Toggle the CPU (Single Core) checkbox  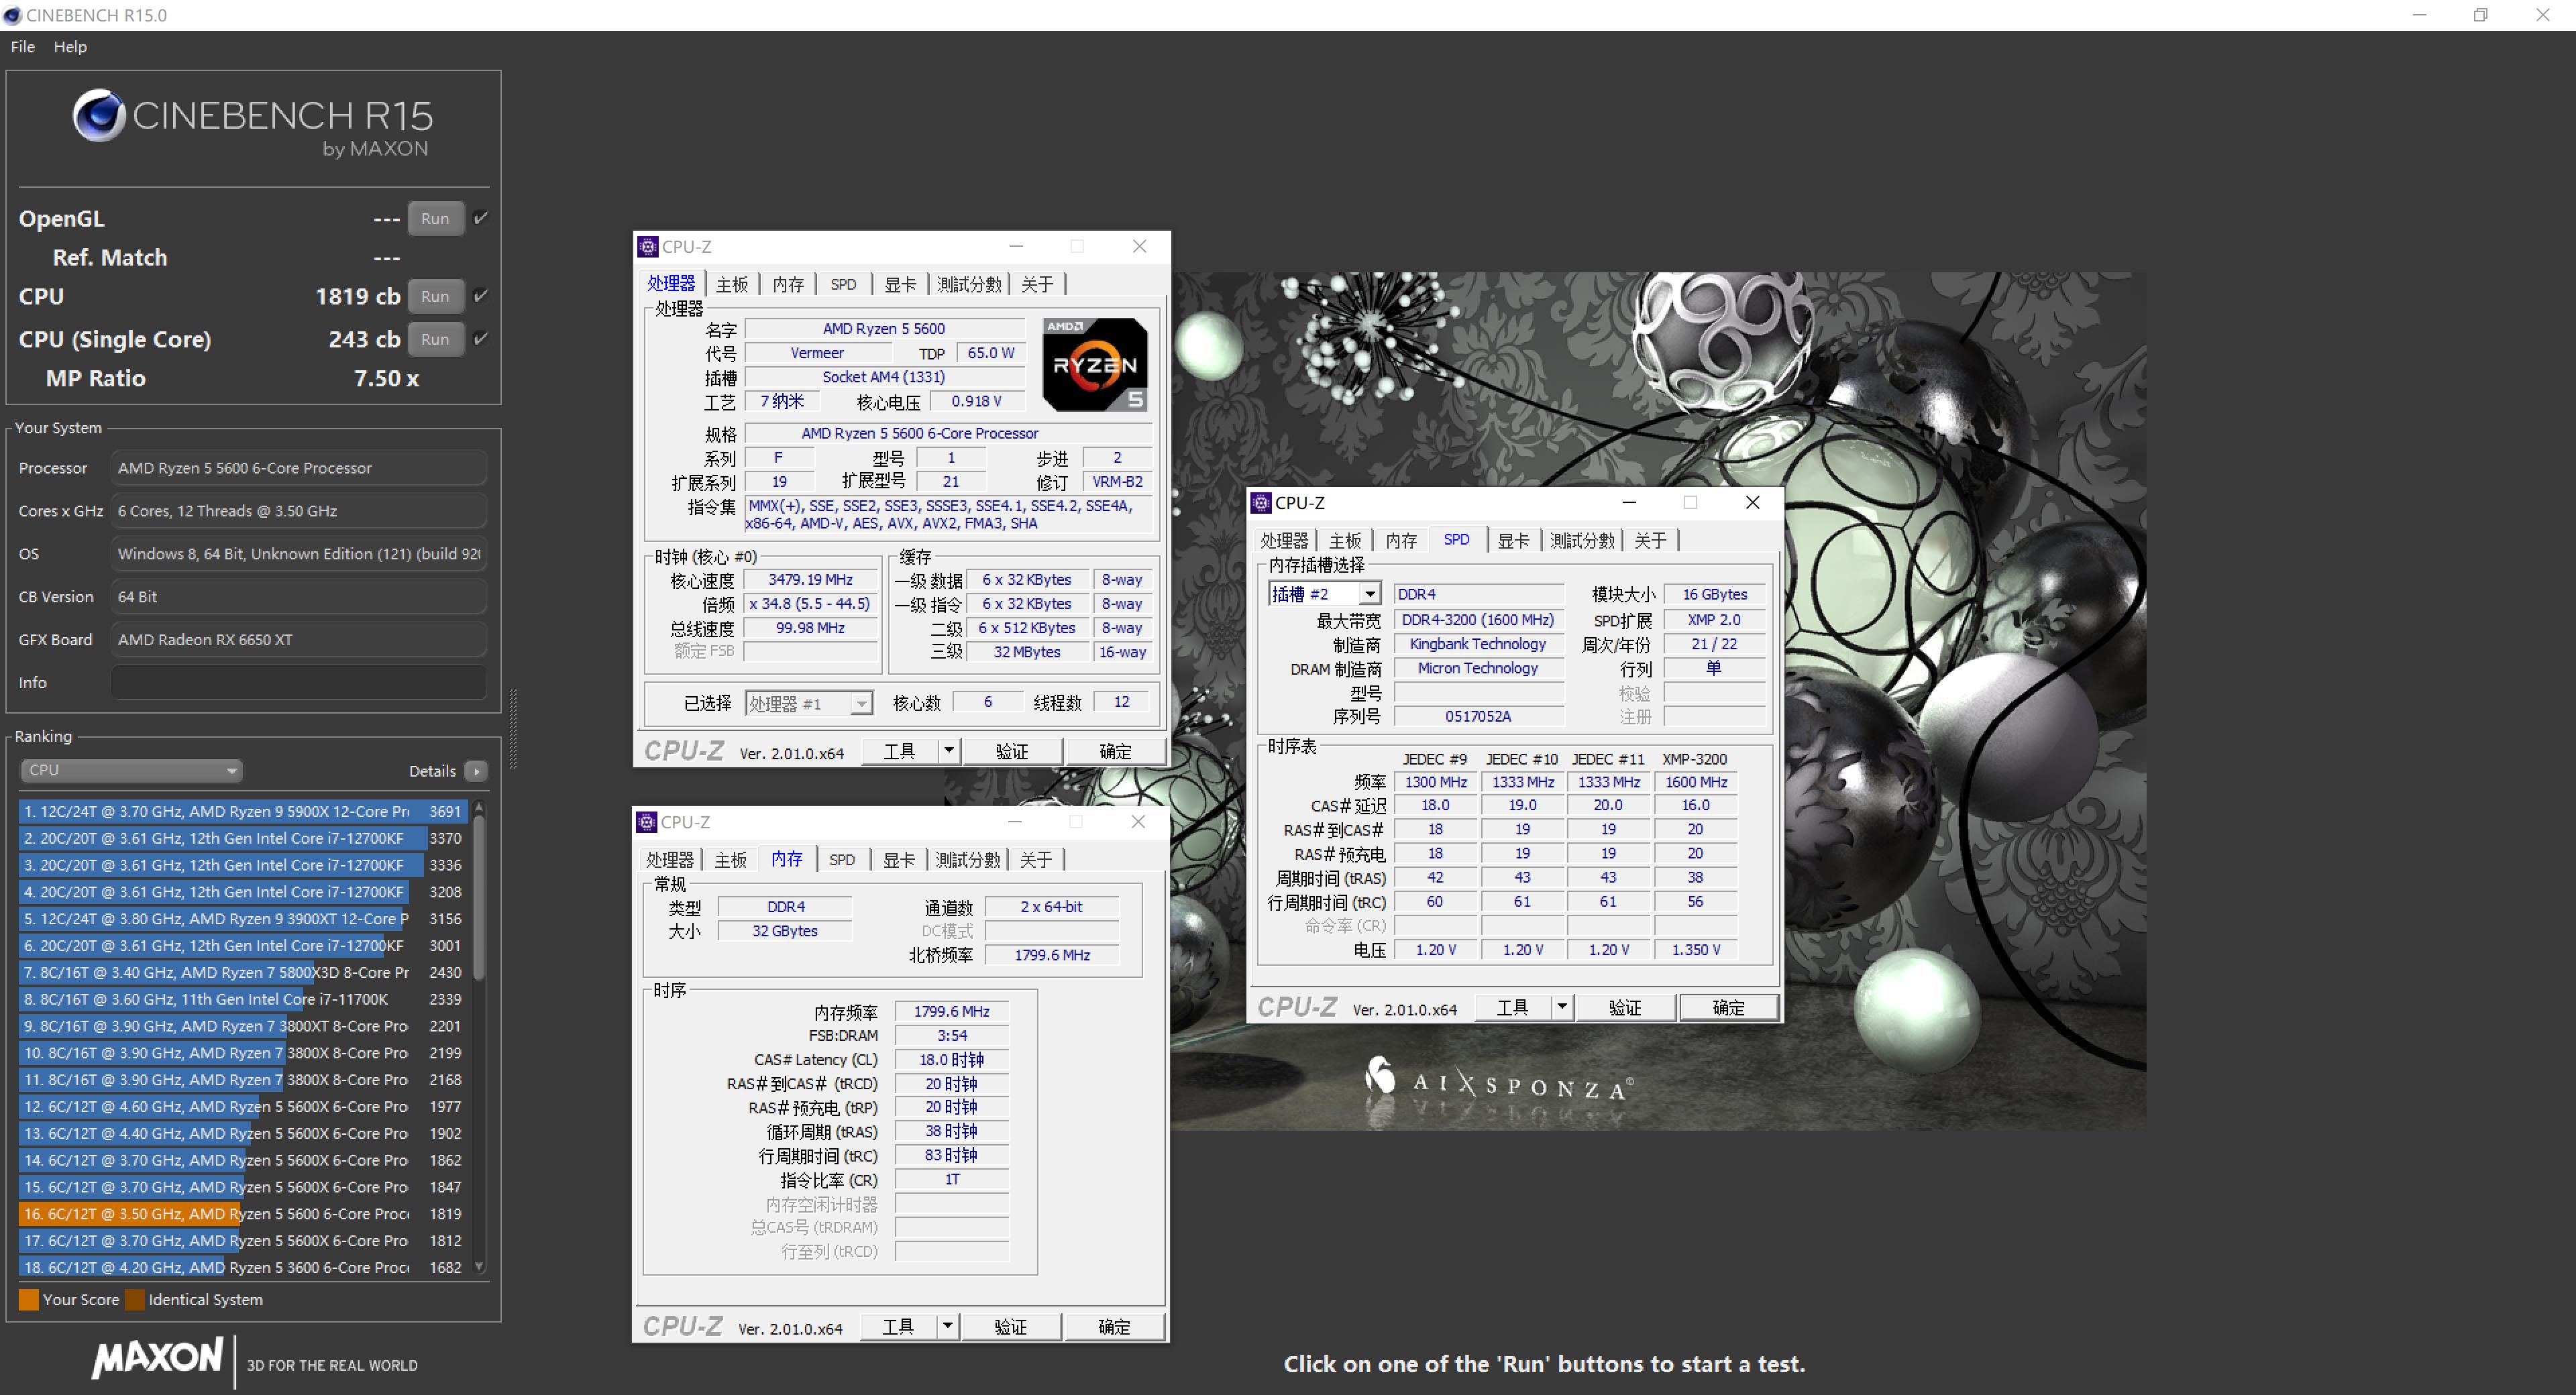(480, 339)
